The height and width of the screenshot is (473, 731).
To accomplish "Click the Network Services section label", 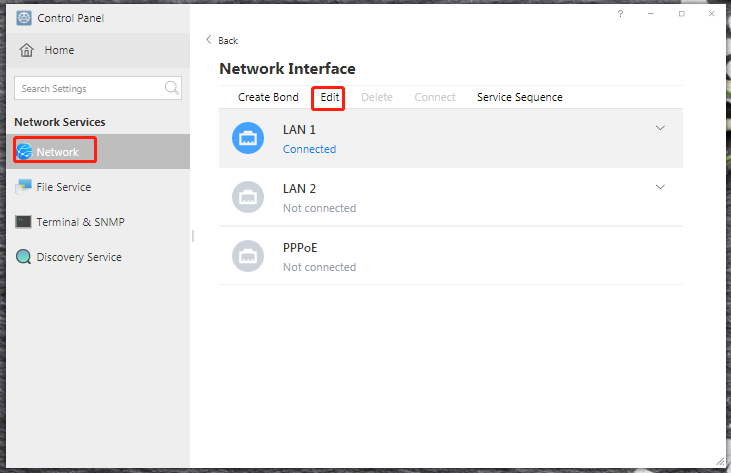I will 60,122.
